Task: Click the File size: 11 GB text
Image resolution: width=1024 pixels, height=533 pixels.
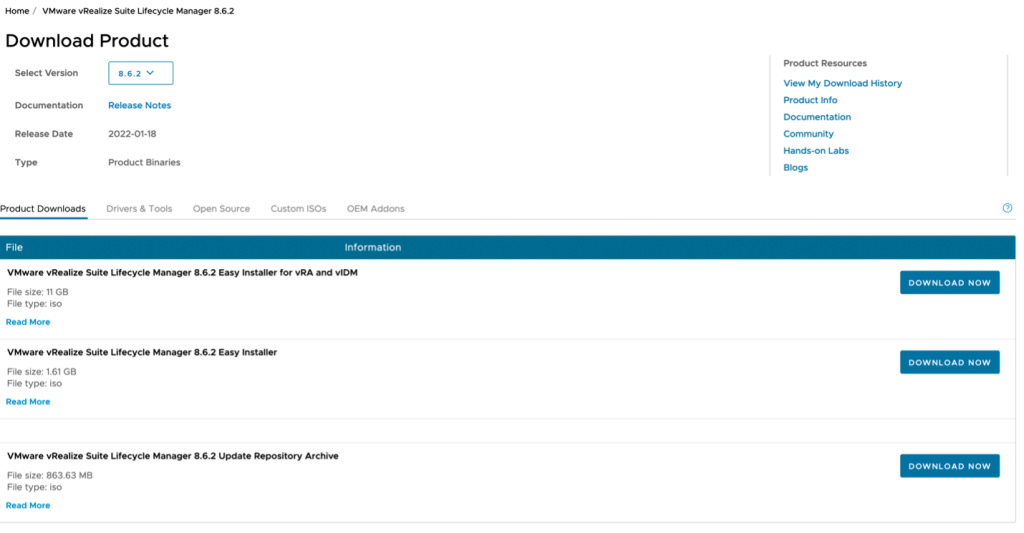Action: (37, 292)
